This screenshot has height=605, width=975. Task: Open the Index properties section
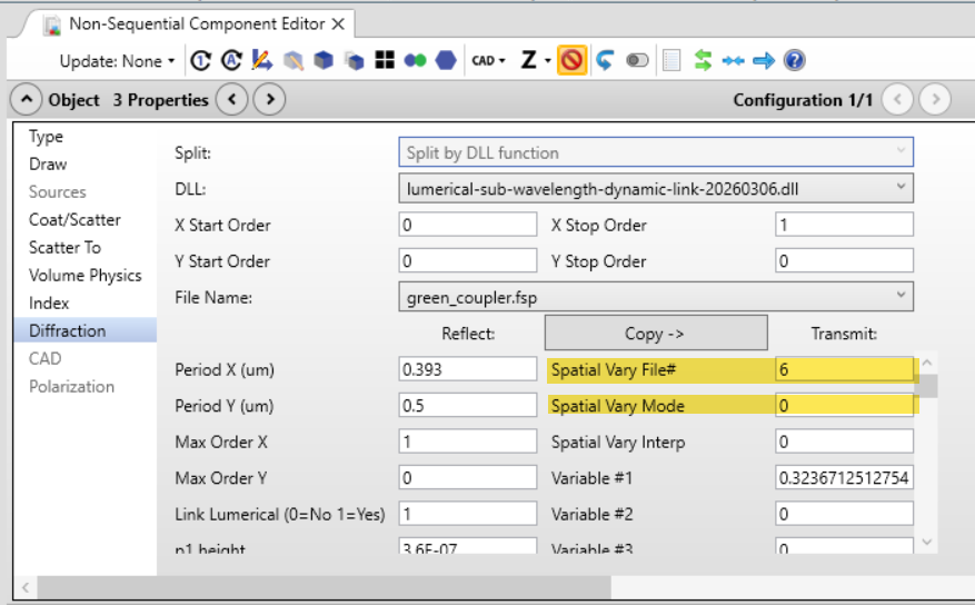coord(49,303)
